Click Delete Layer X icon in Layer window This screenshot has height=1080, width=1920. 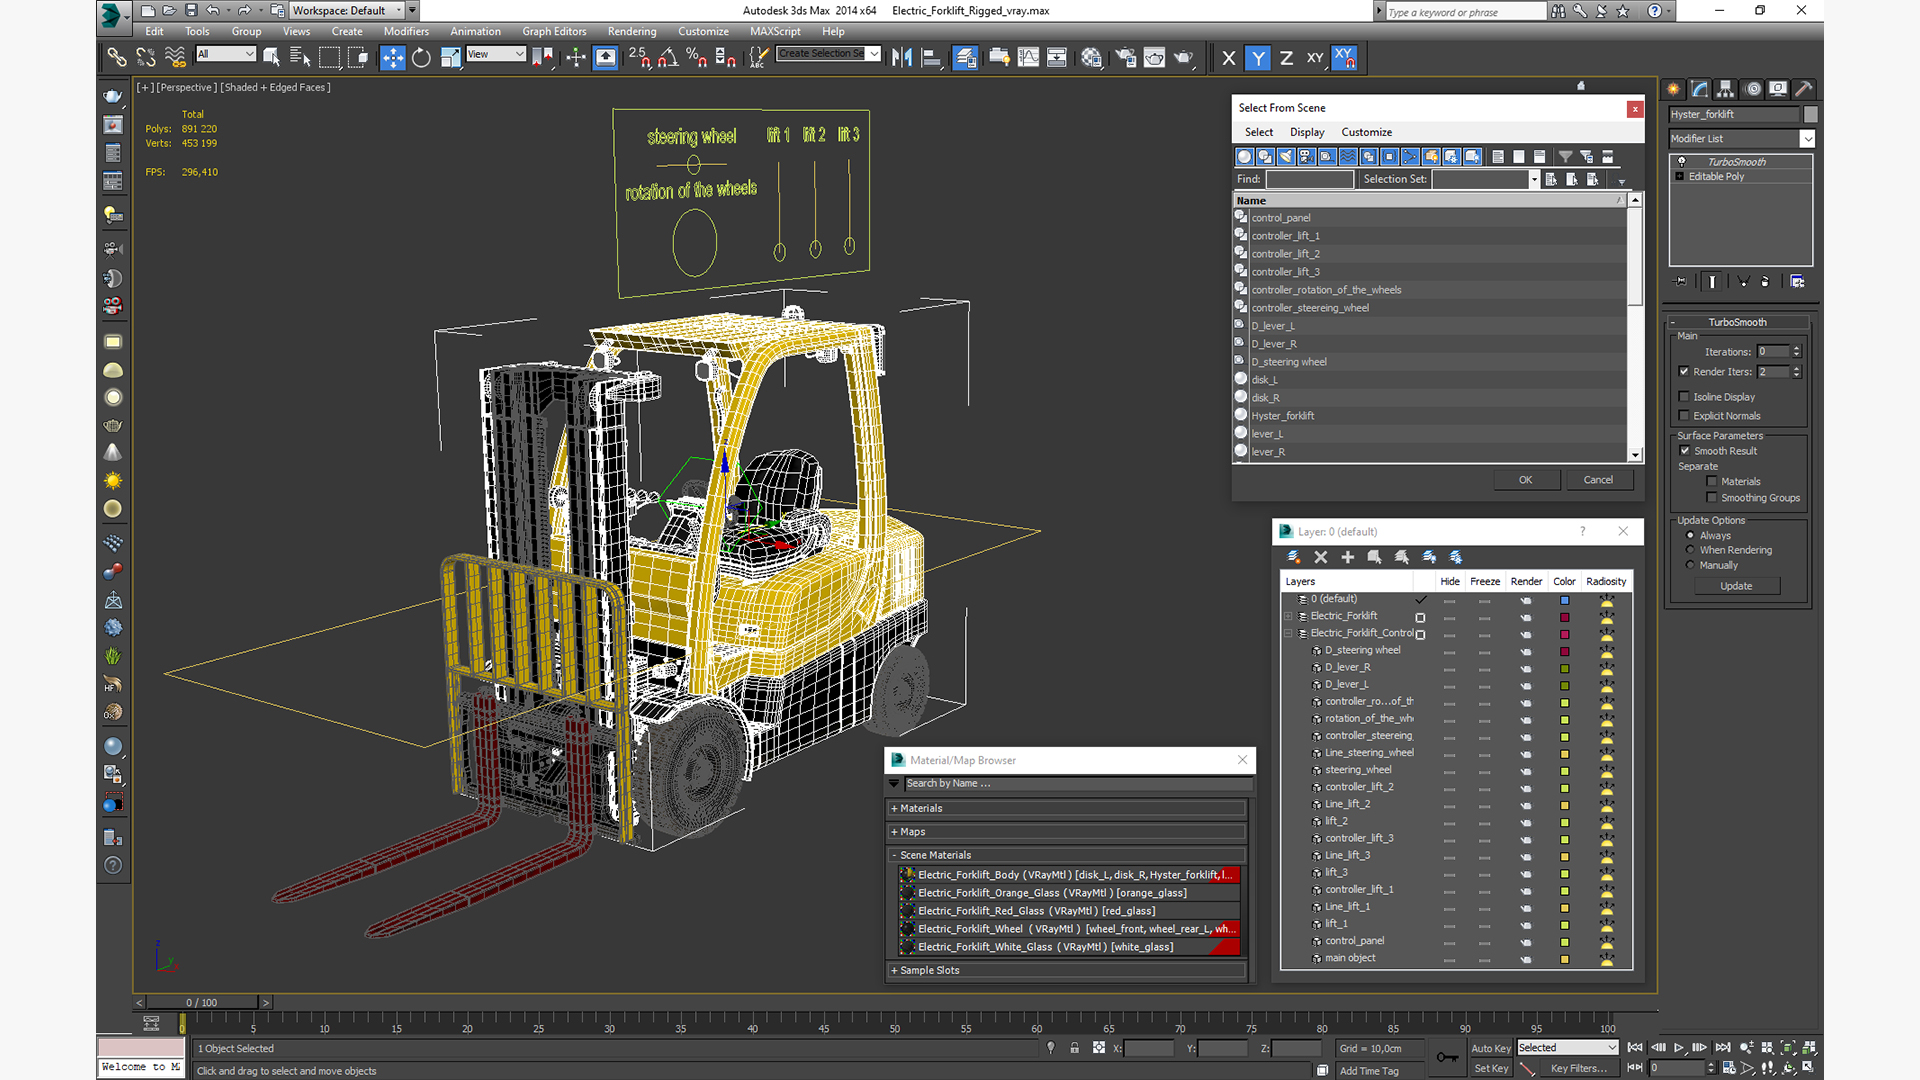[x=1321, y=557]
